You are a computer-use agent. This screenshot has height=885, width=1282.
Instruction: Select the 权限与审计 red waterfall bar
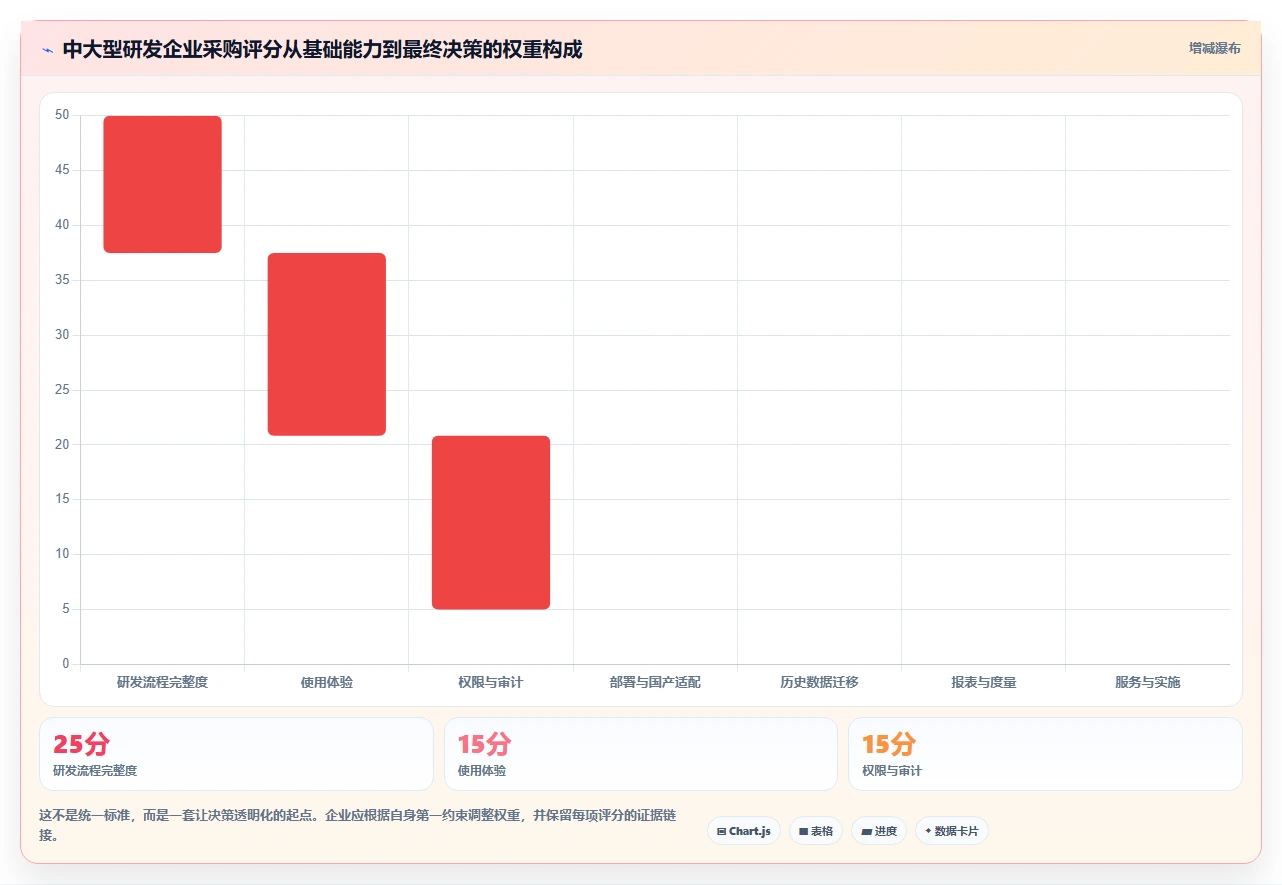pos(491,522)
